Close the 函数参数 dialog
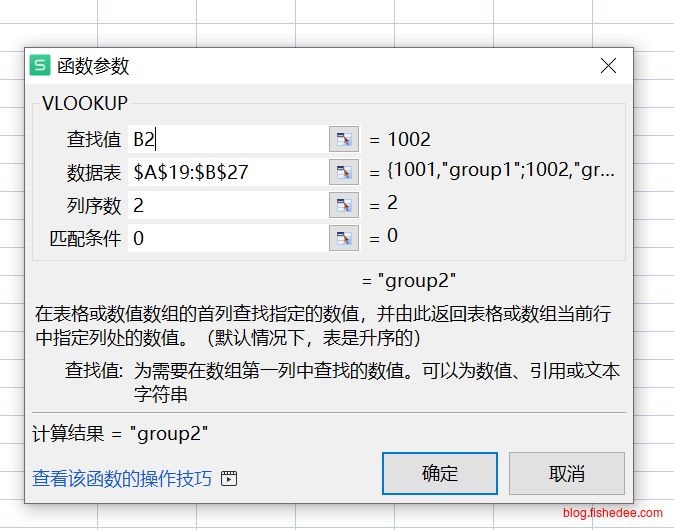 (x=608, y=66)
